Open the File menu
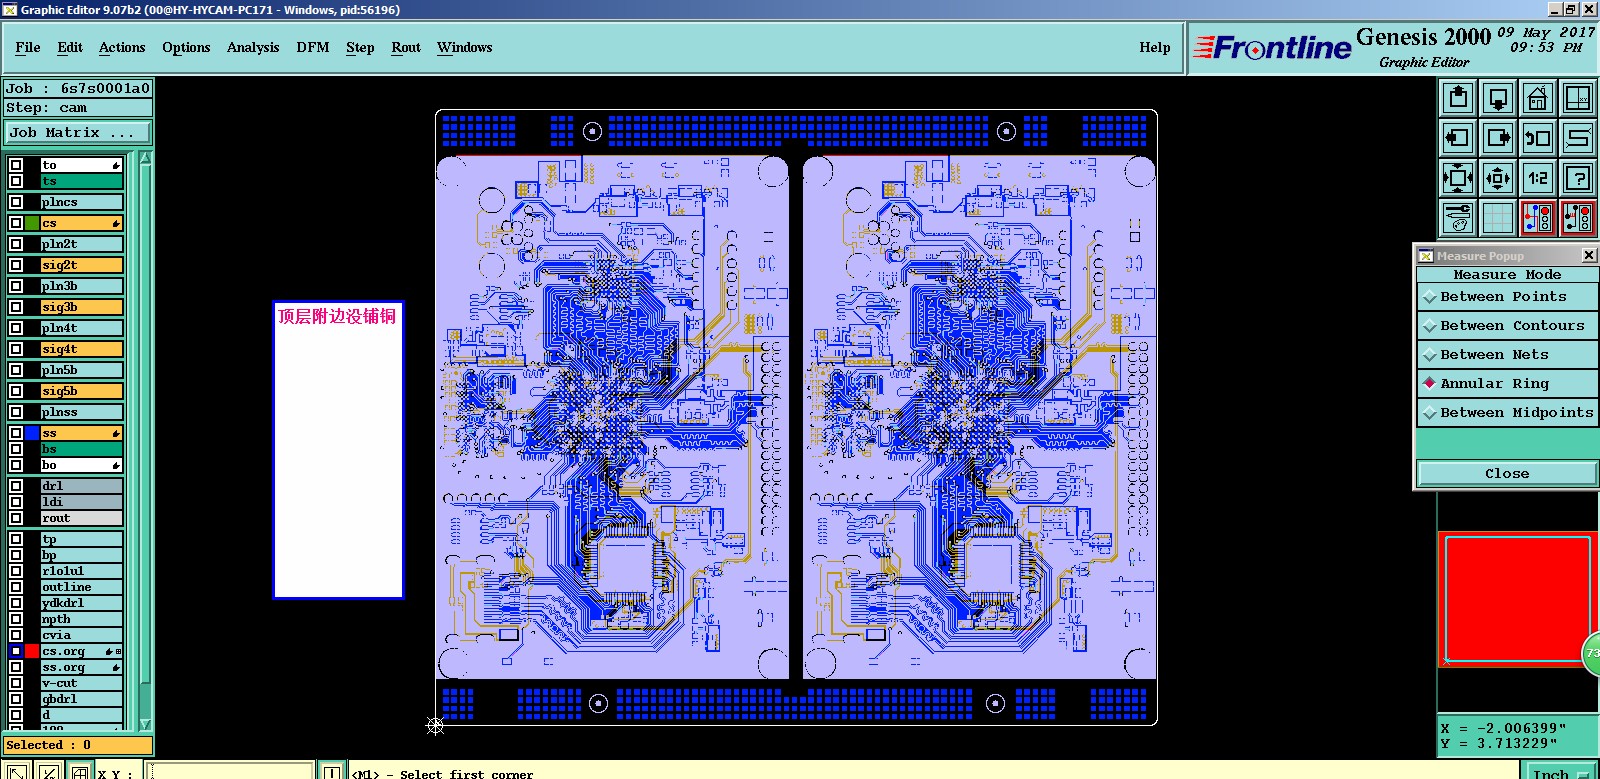This screenshot has width=1600, height=779. (28, 47)
